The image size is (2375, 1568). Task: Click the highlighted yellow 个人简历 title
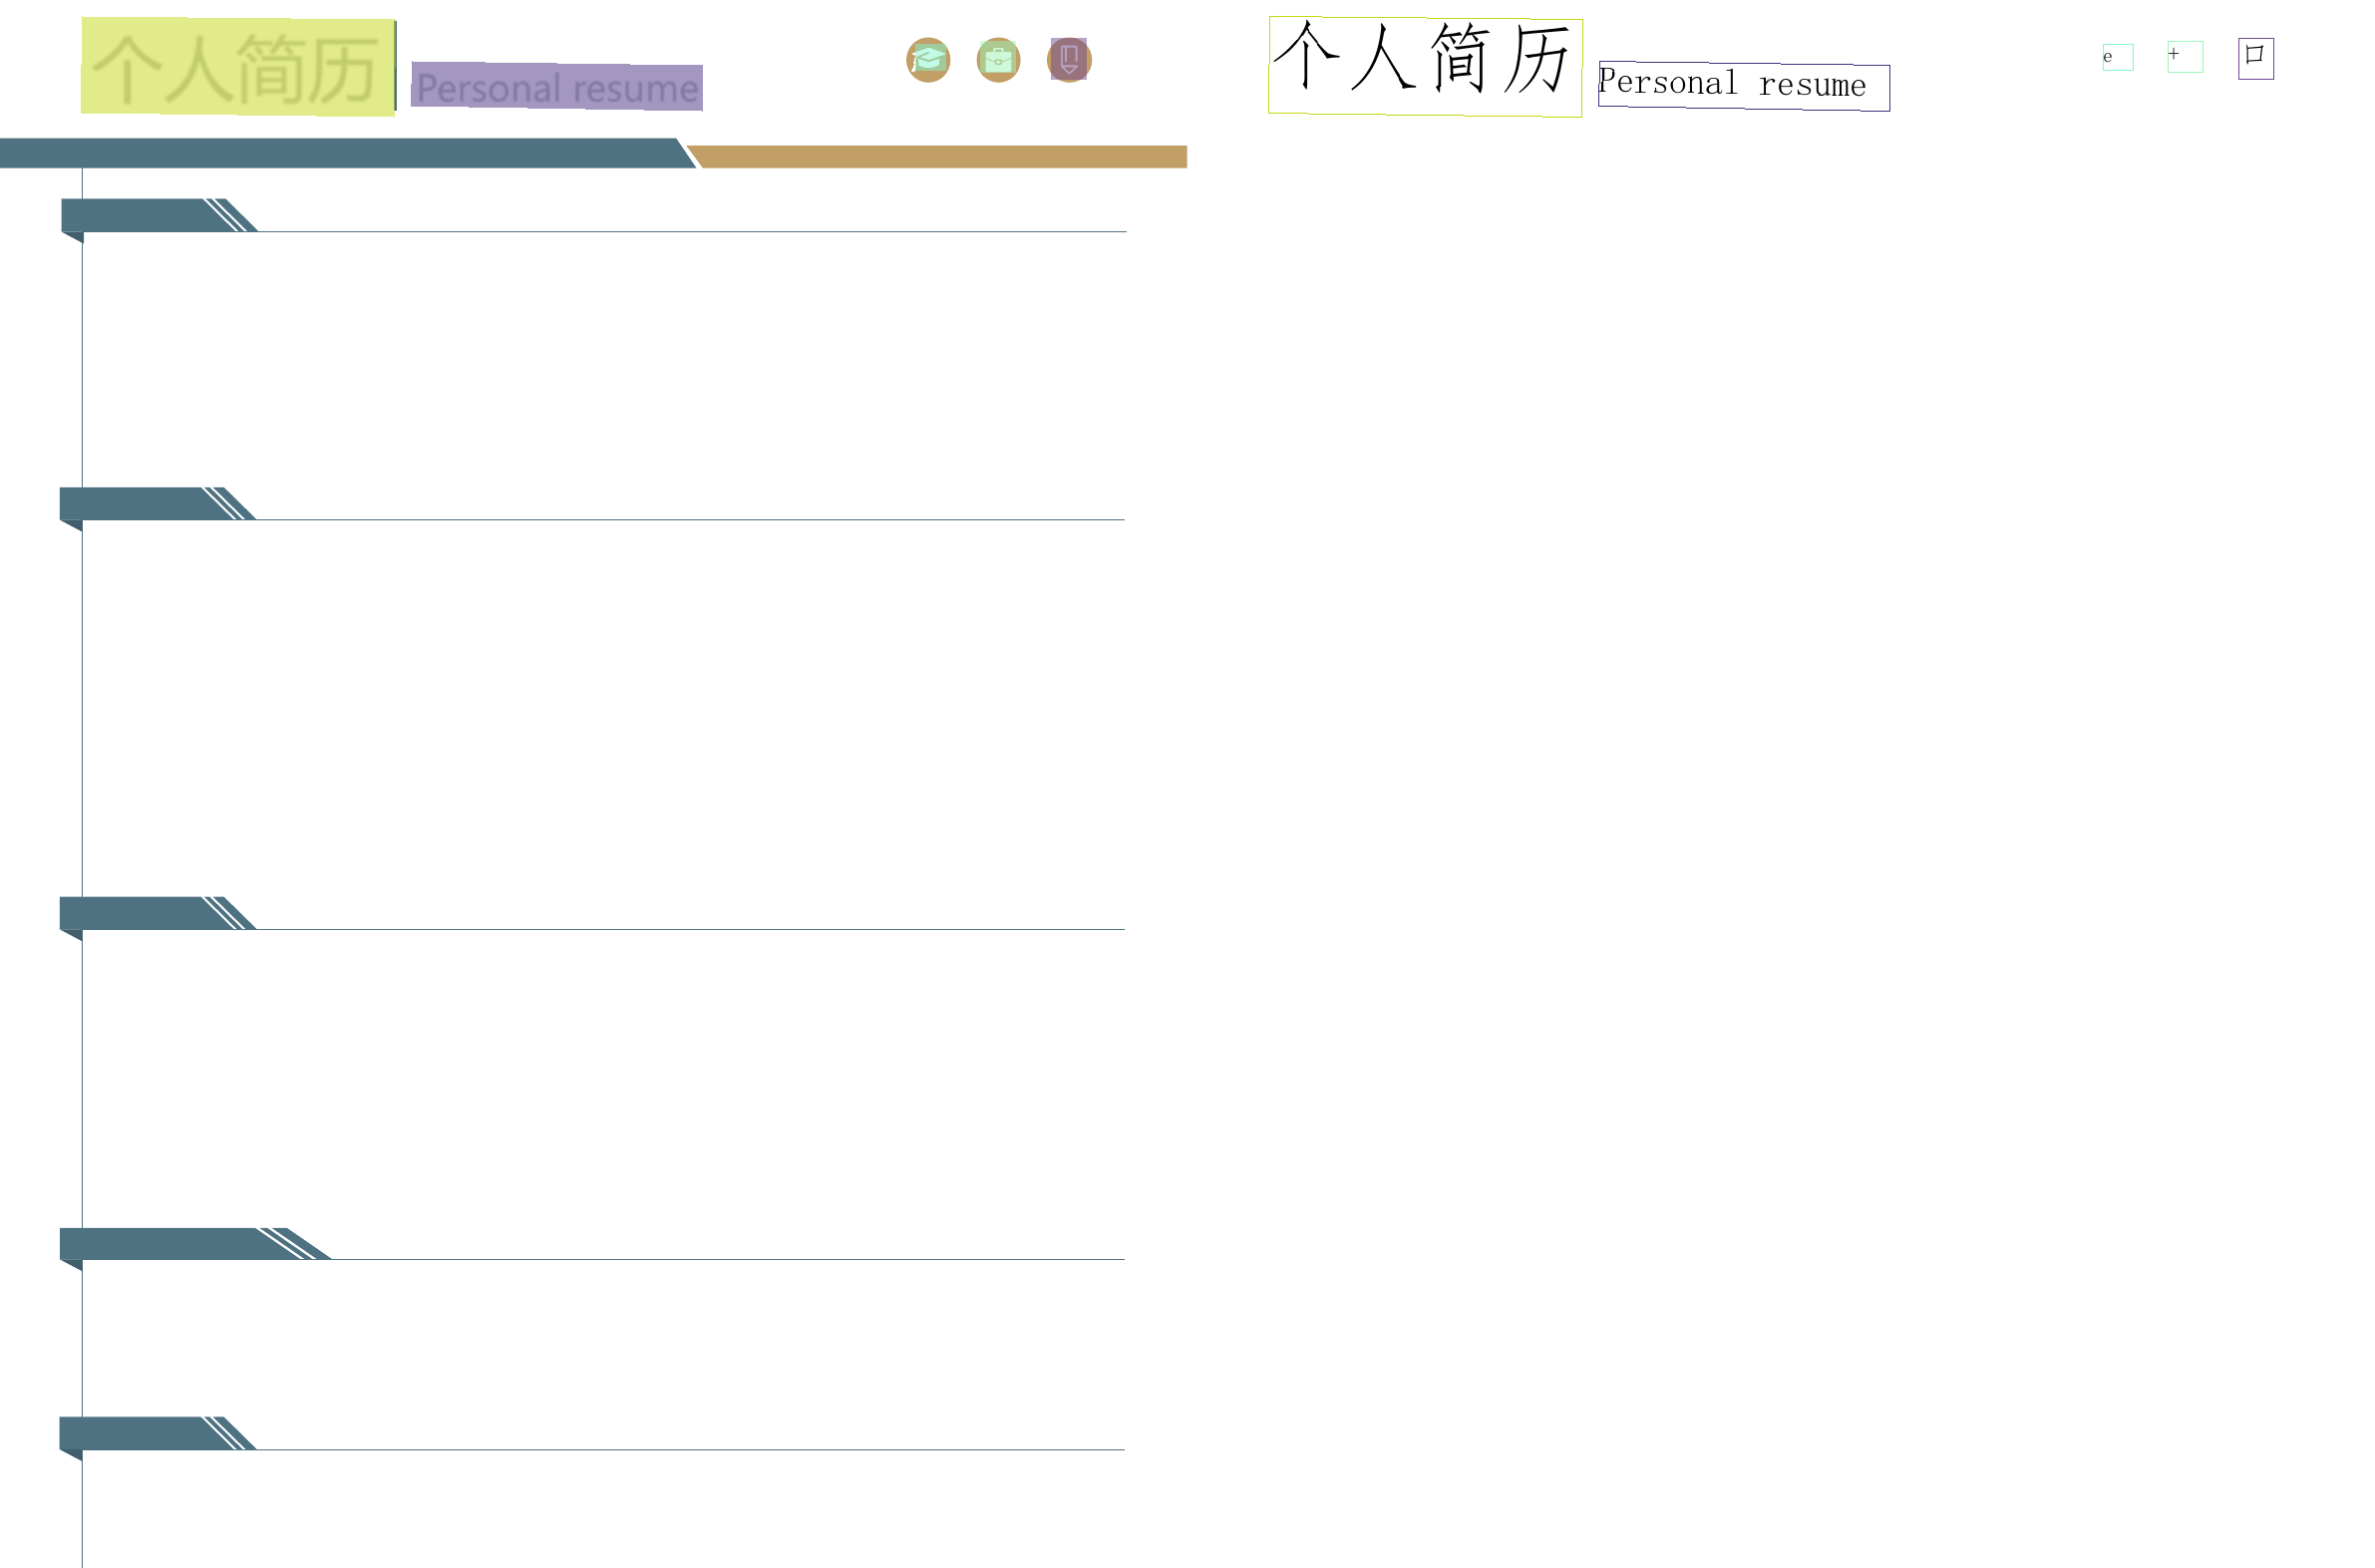(x=237, y=67)
